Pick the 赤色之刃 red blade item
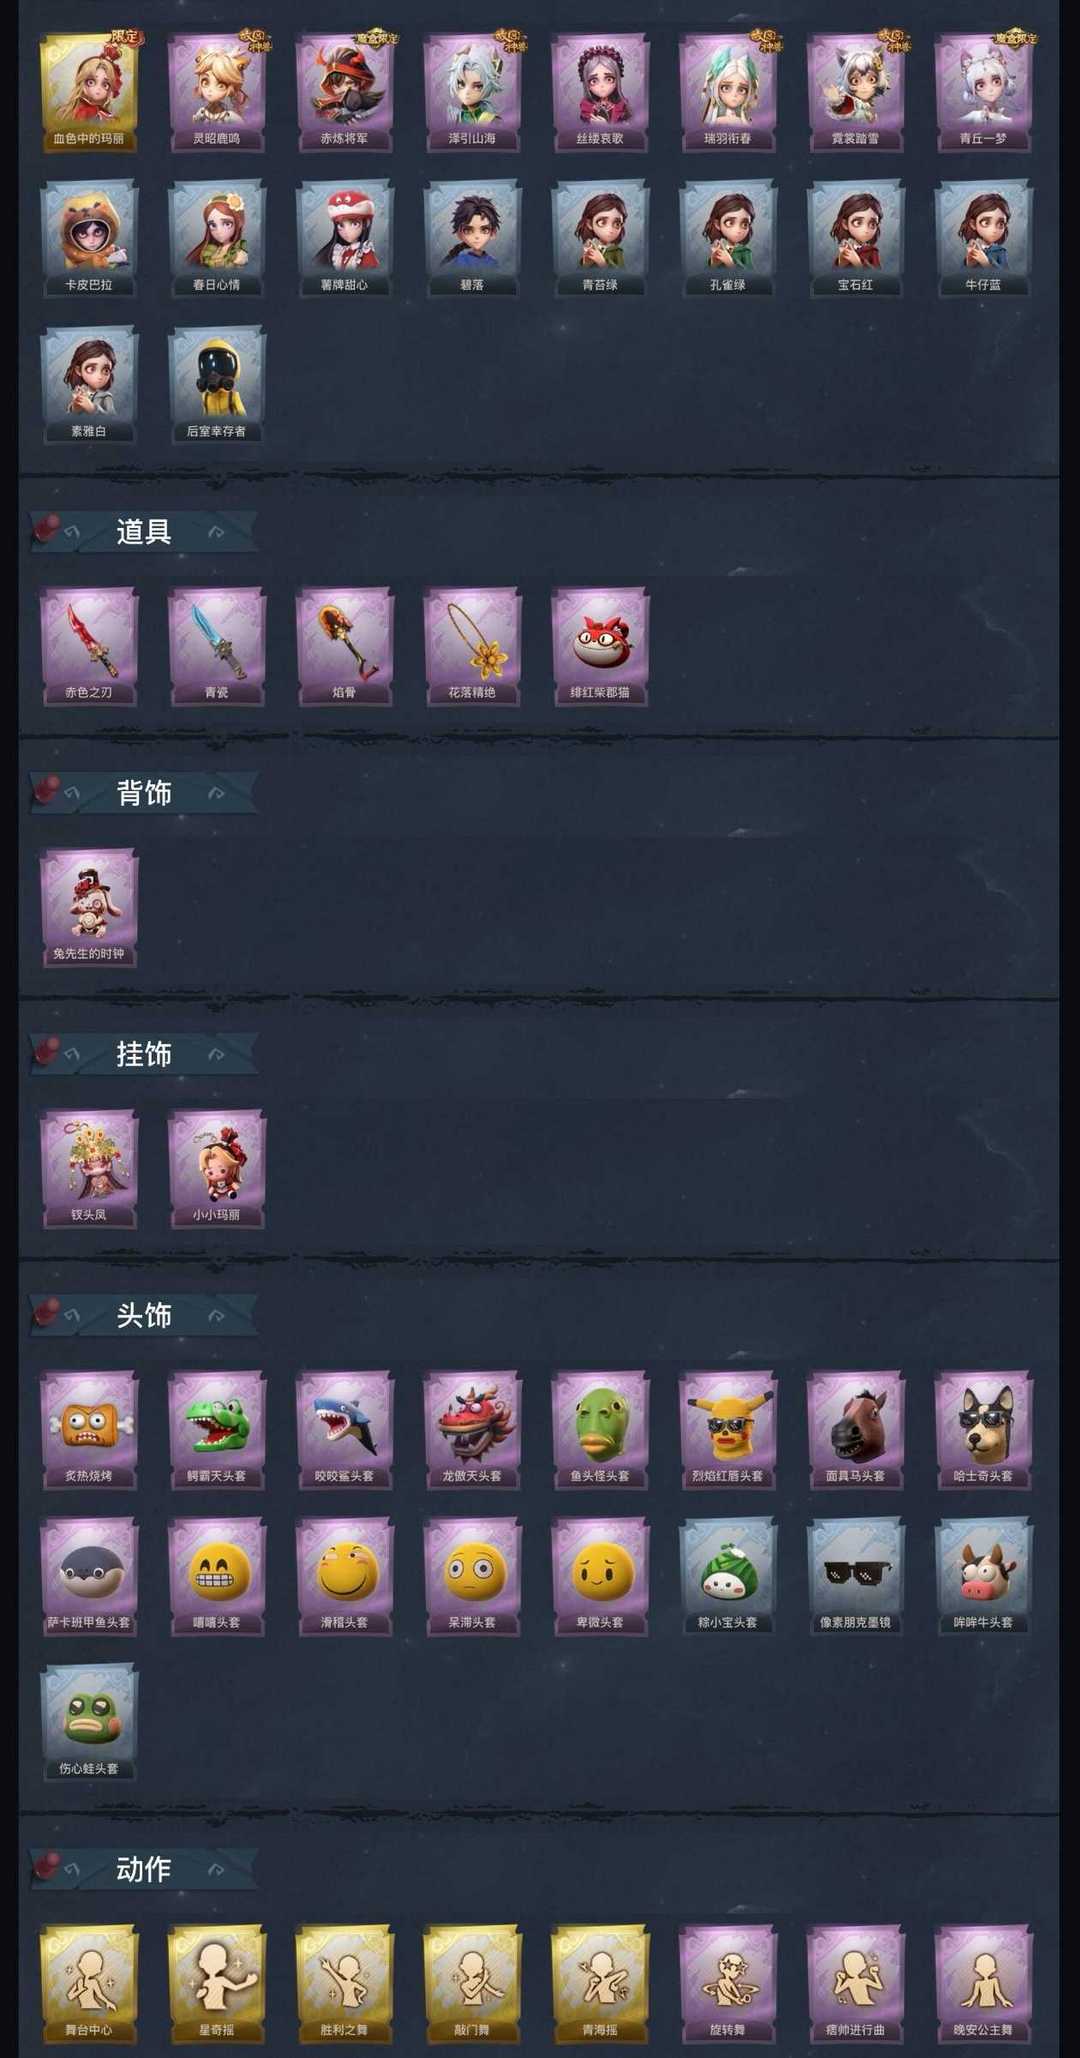Image resolution: width=1080 pixels, height=2058 pixels. pyautogui.click(x=89, y=647)
